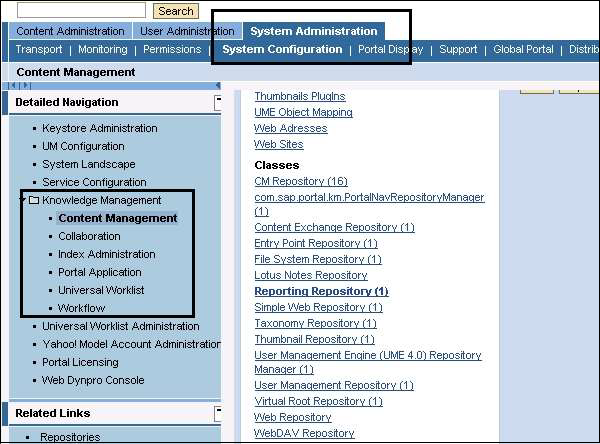600x444 pixels.
Task: Open Reporting Repository (1) link
Action: (x=321, y=292)
